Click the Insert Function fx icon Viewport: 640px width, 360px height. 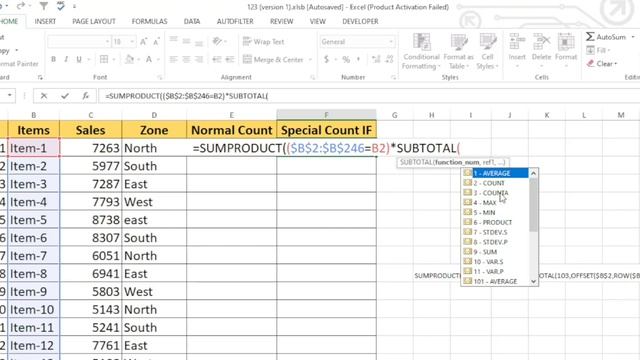coord(86,96)
